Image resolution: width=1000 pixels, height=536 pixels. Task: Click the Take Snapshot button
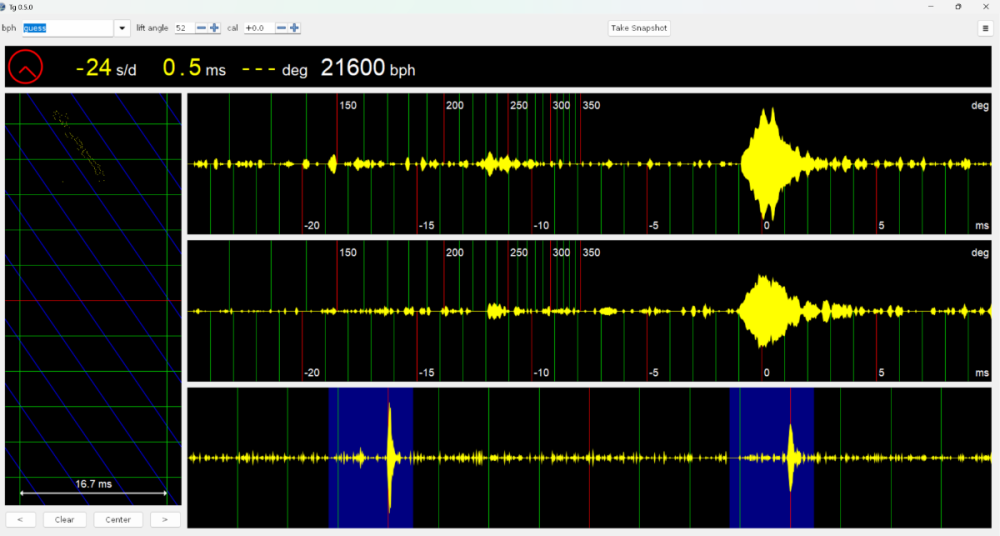[639, 28]
